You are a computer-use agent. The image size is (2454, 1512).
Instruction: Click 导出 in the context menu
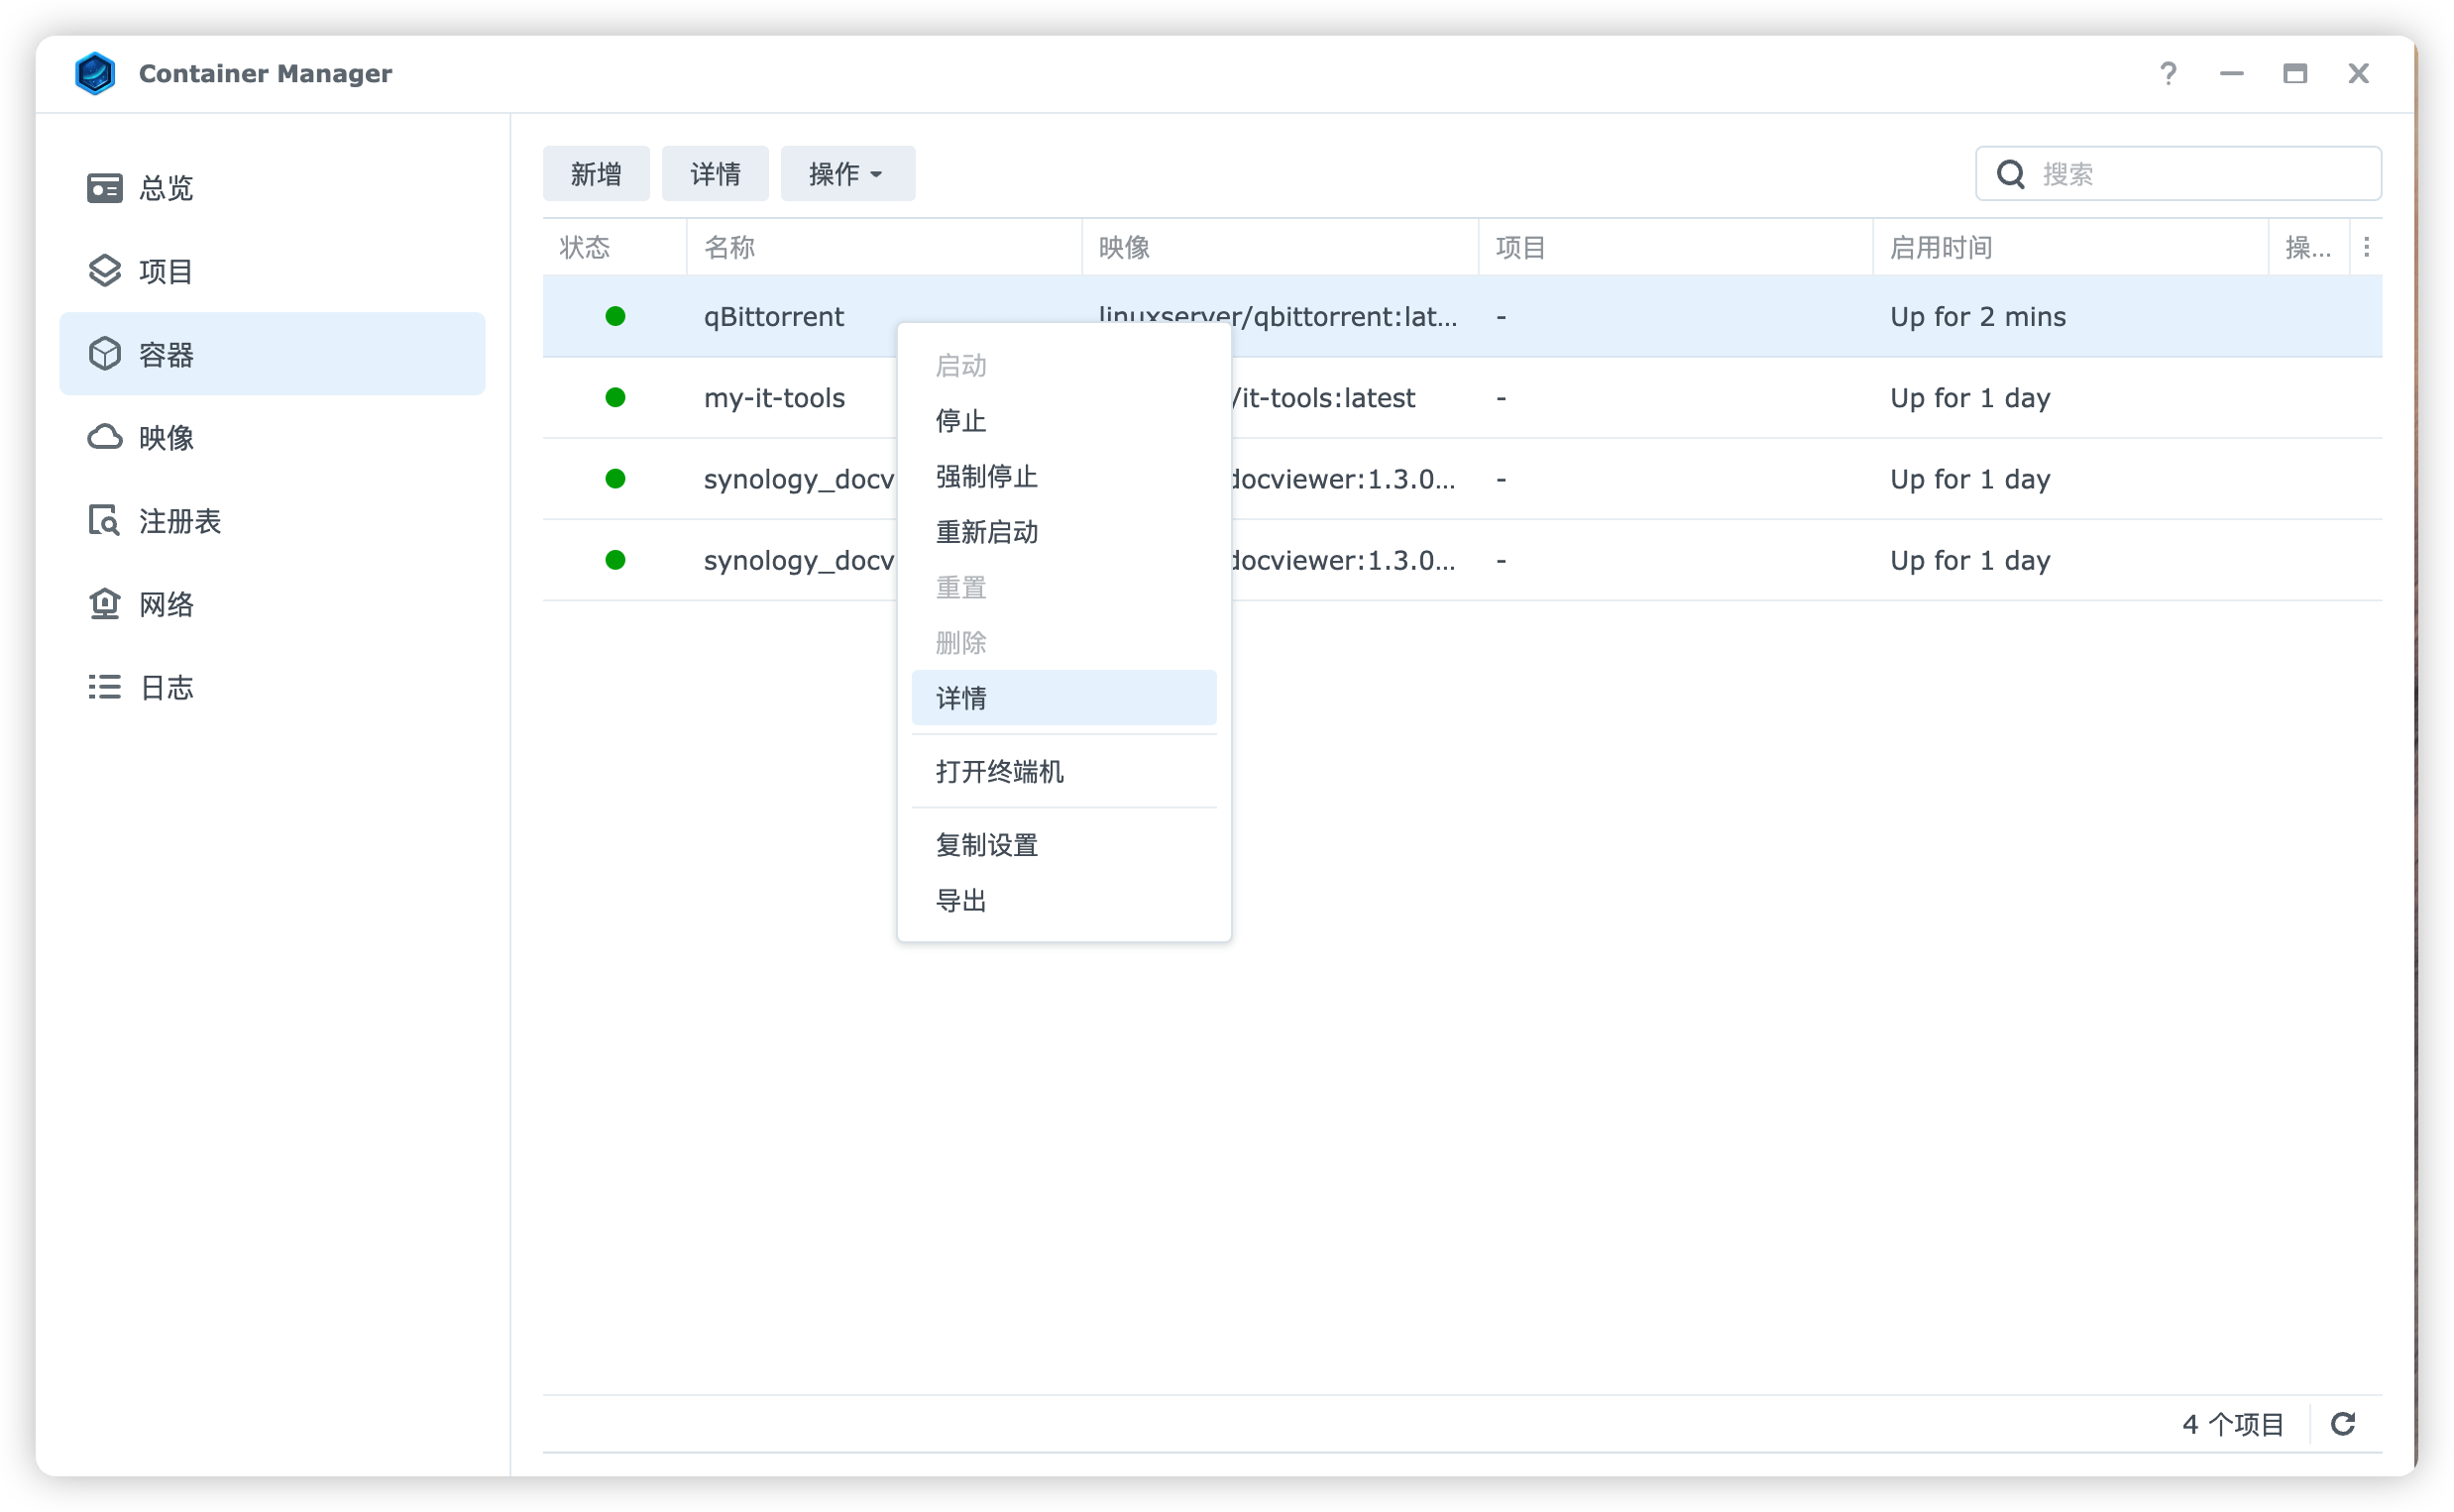point(961,900)
